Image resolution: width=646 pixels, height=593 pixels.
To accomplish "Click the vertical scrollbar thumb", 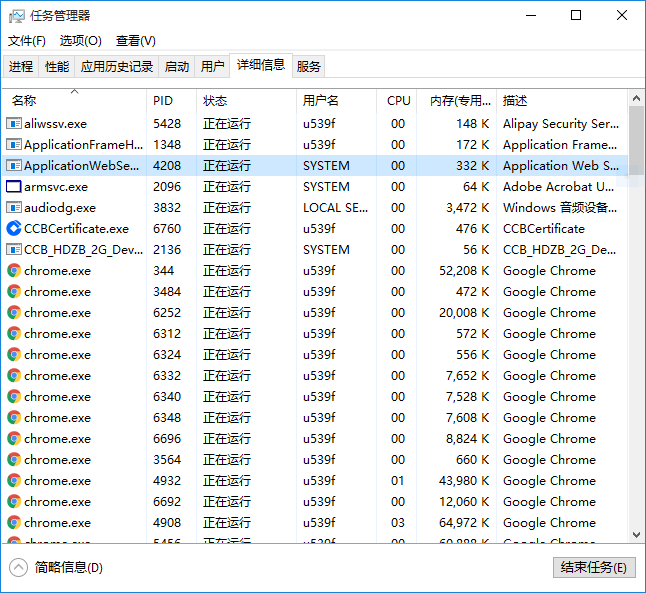I will coord(637,140).
